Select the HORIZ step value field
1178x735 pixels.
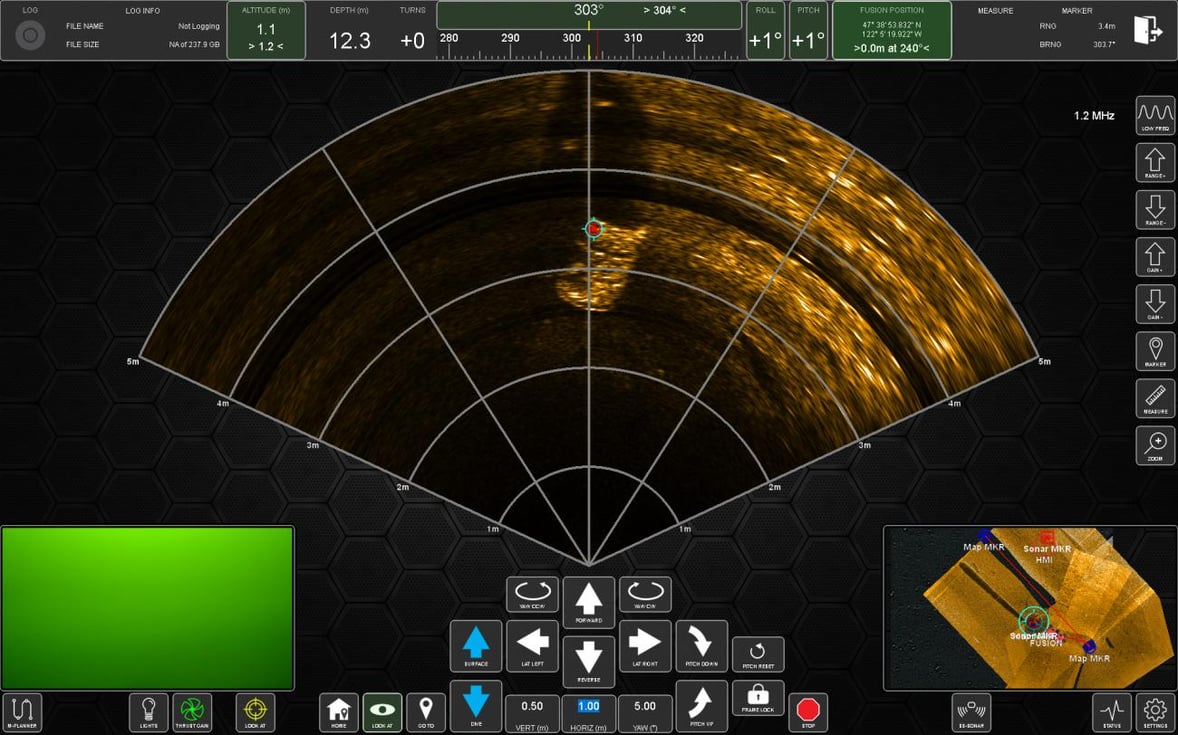coord(588,707)
